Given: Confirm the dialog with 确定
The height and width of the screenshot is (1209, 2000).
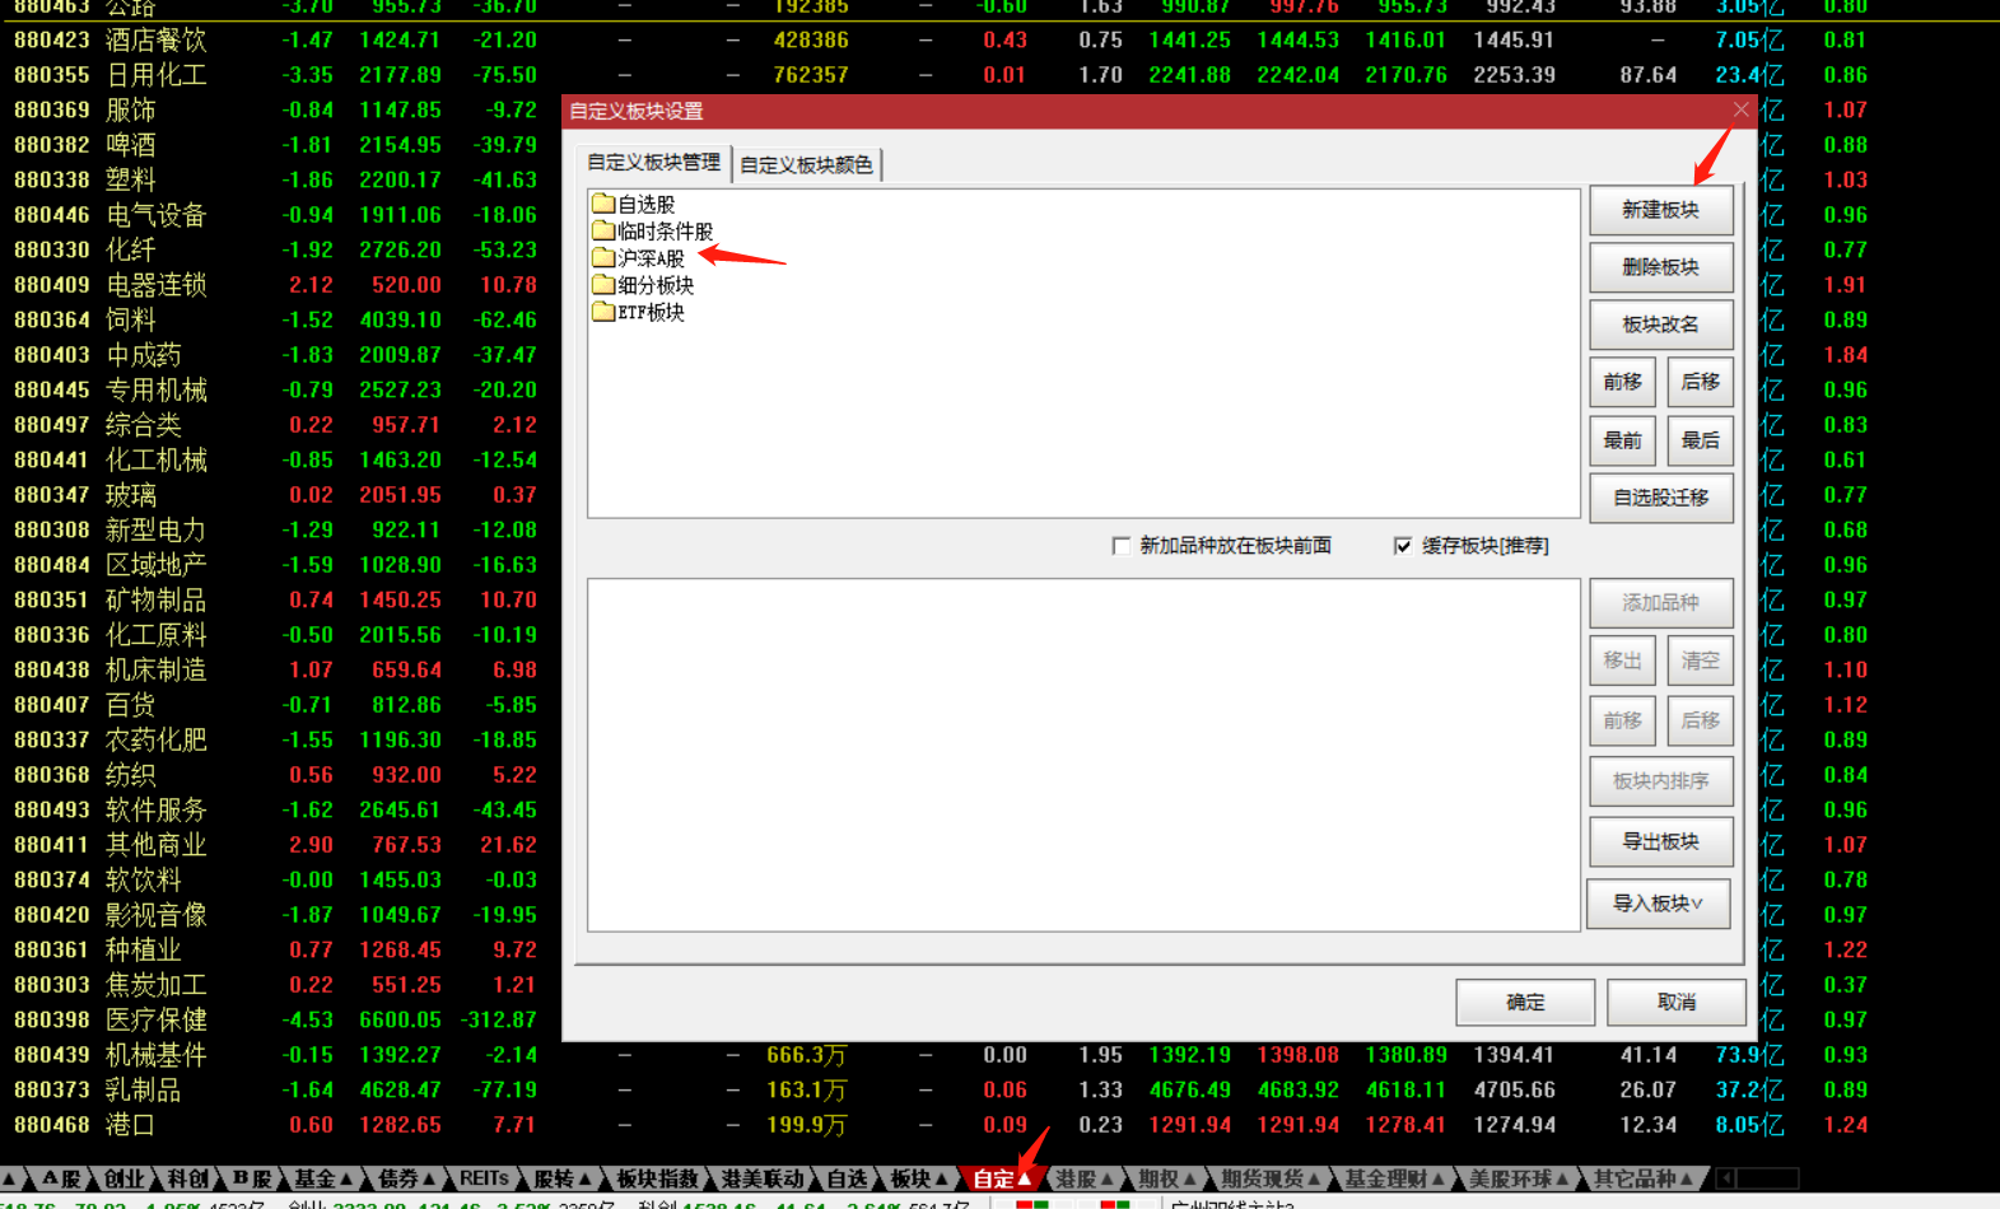Looking at the screenshot, I should 1525,1002.
